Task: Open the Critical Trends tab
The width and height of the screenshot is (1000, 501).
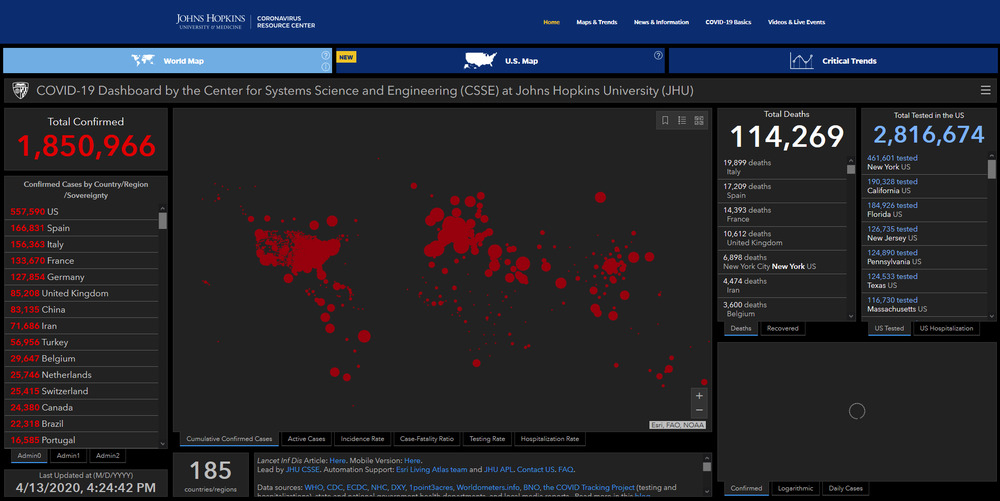Action: (832, 61)
